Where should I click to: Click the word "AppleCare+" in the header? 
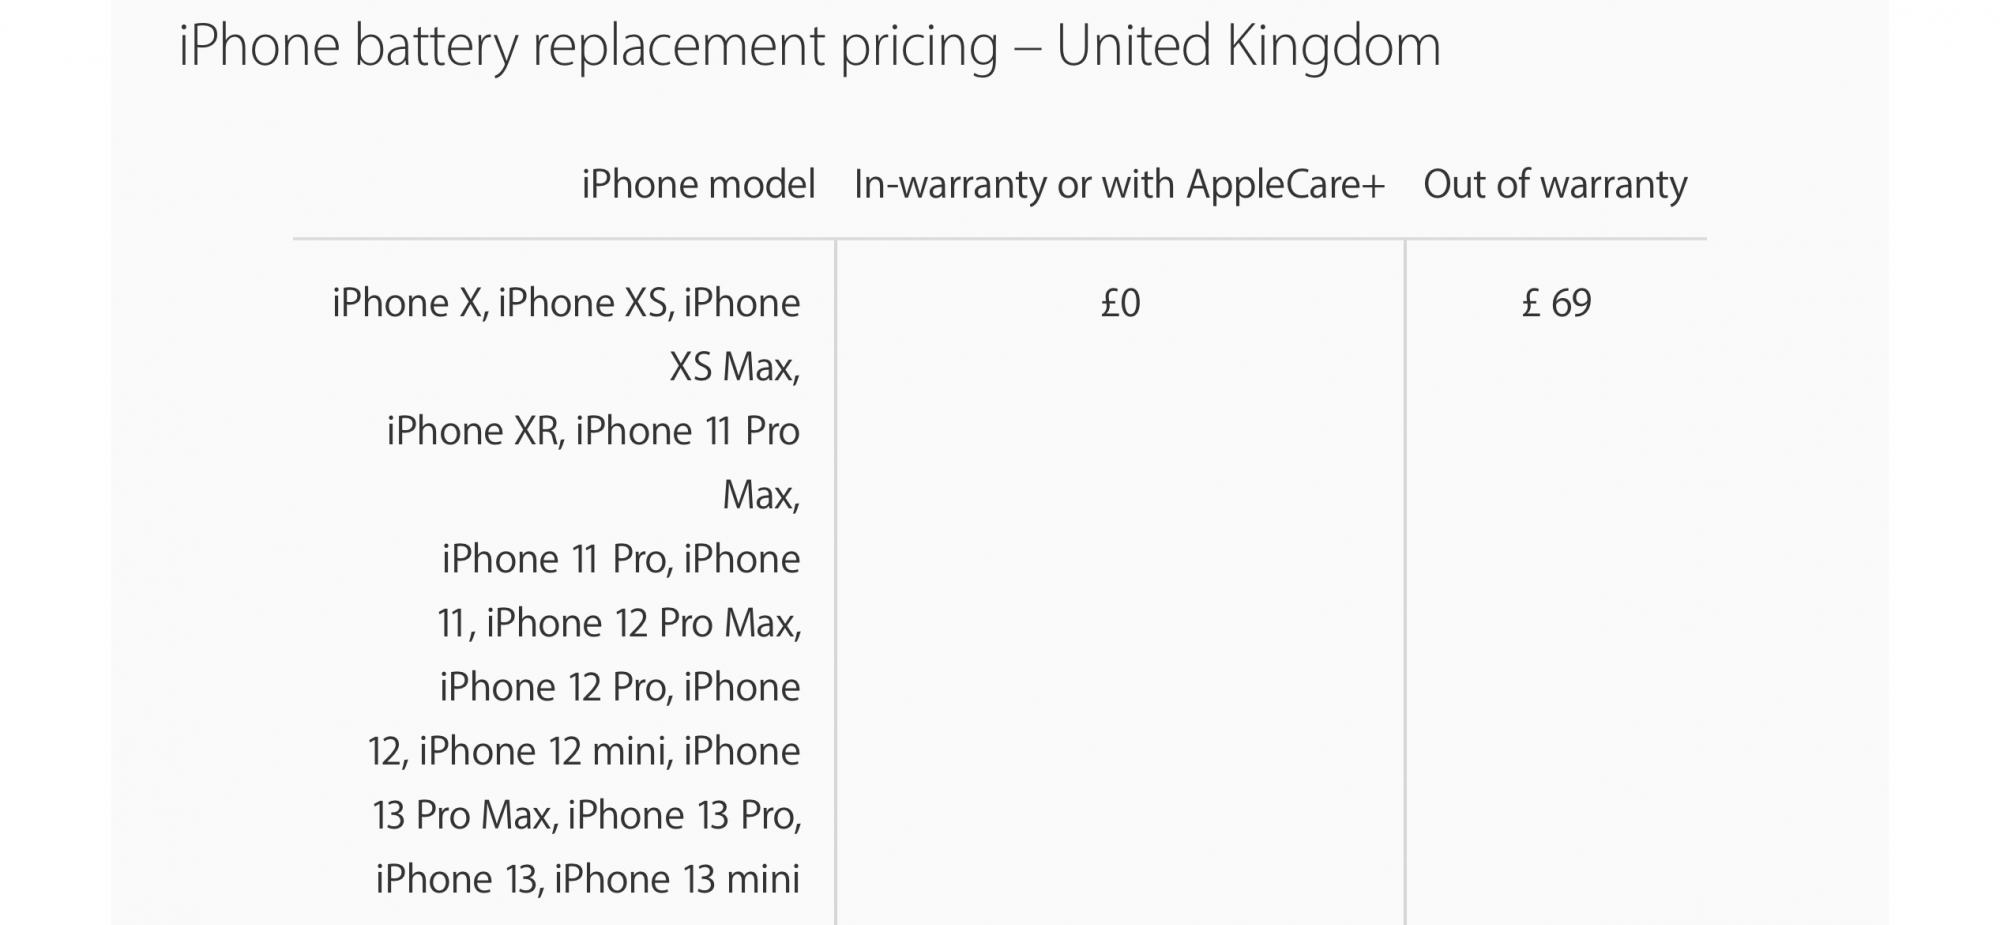1285,185
